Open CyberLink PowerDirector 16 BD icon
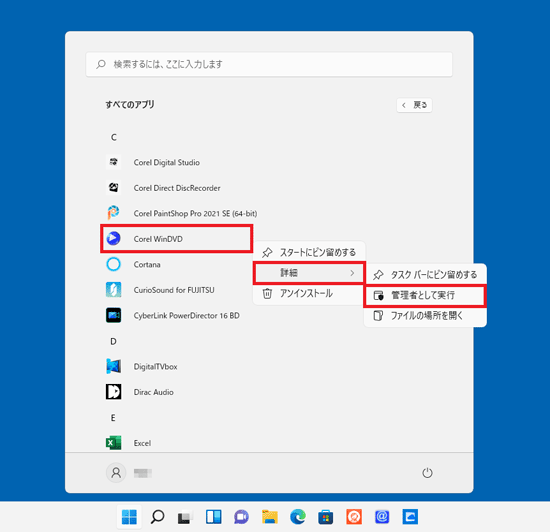 coord(113,315)
